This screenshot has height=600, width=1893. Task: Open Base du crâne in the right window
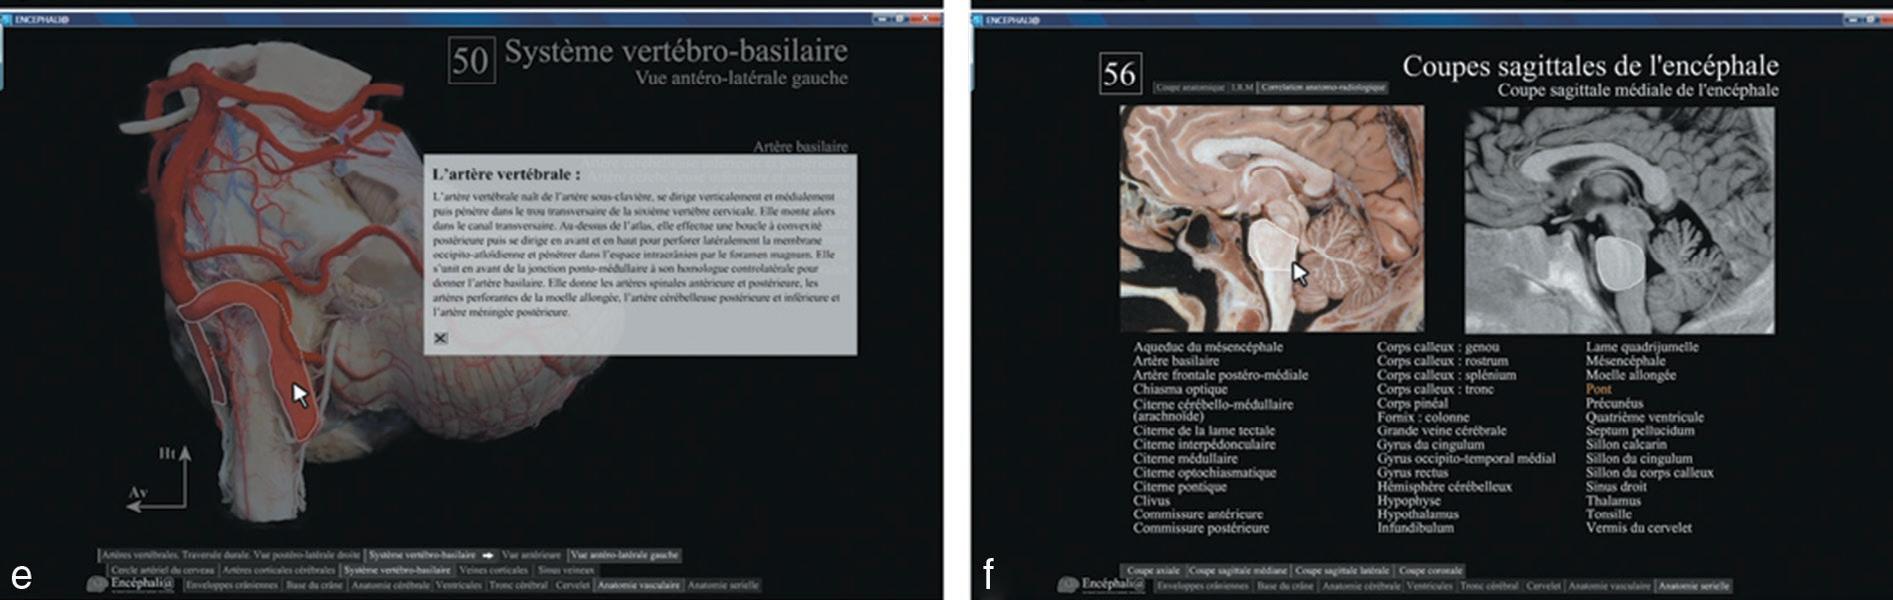pos(1285,586)
